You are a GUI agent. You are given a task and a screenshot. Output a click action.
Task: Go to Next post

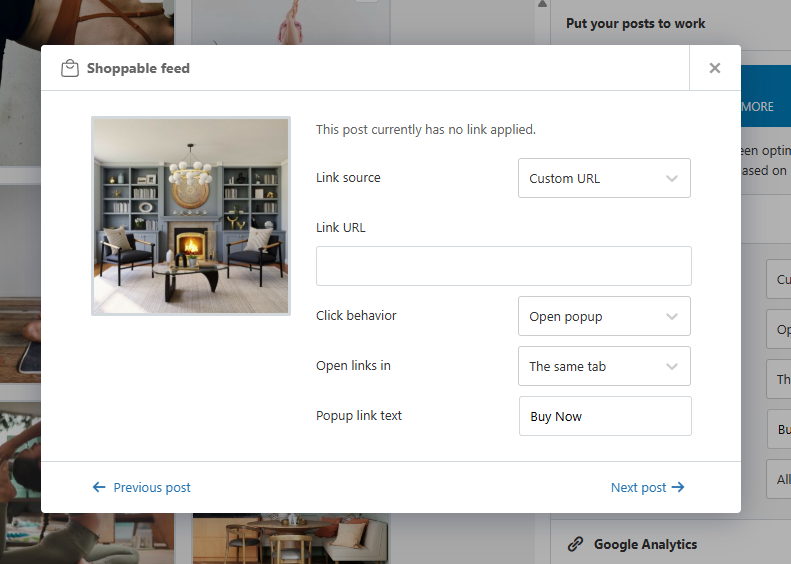click(648, 487)
